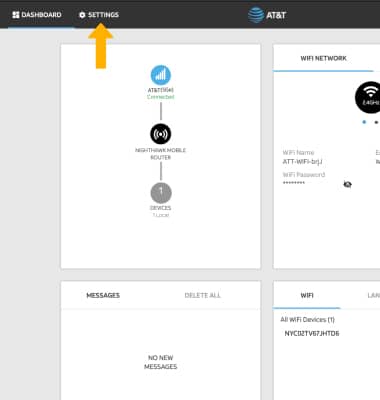Screen dimensions: 380x400
Task: Select the second dark carousel dot
Action: tap(376, 122)
